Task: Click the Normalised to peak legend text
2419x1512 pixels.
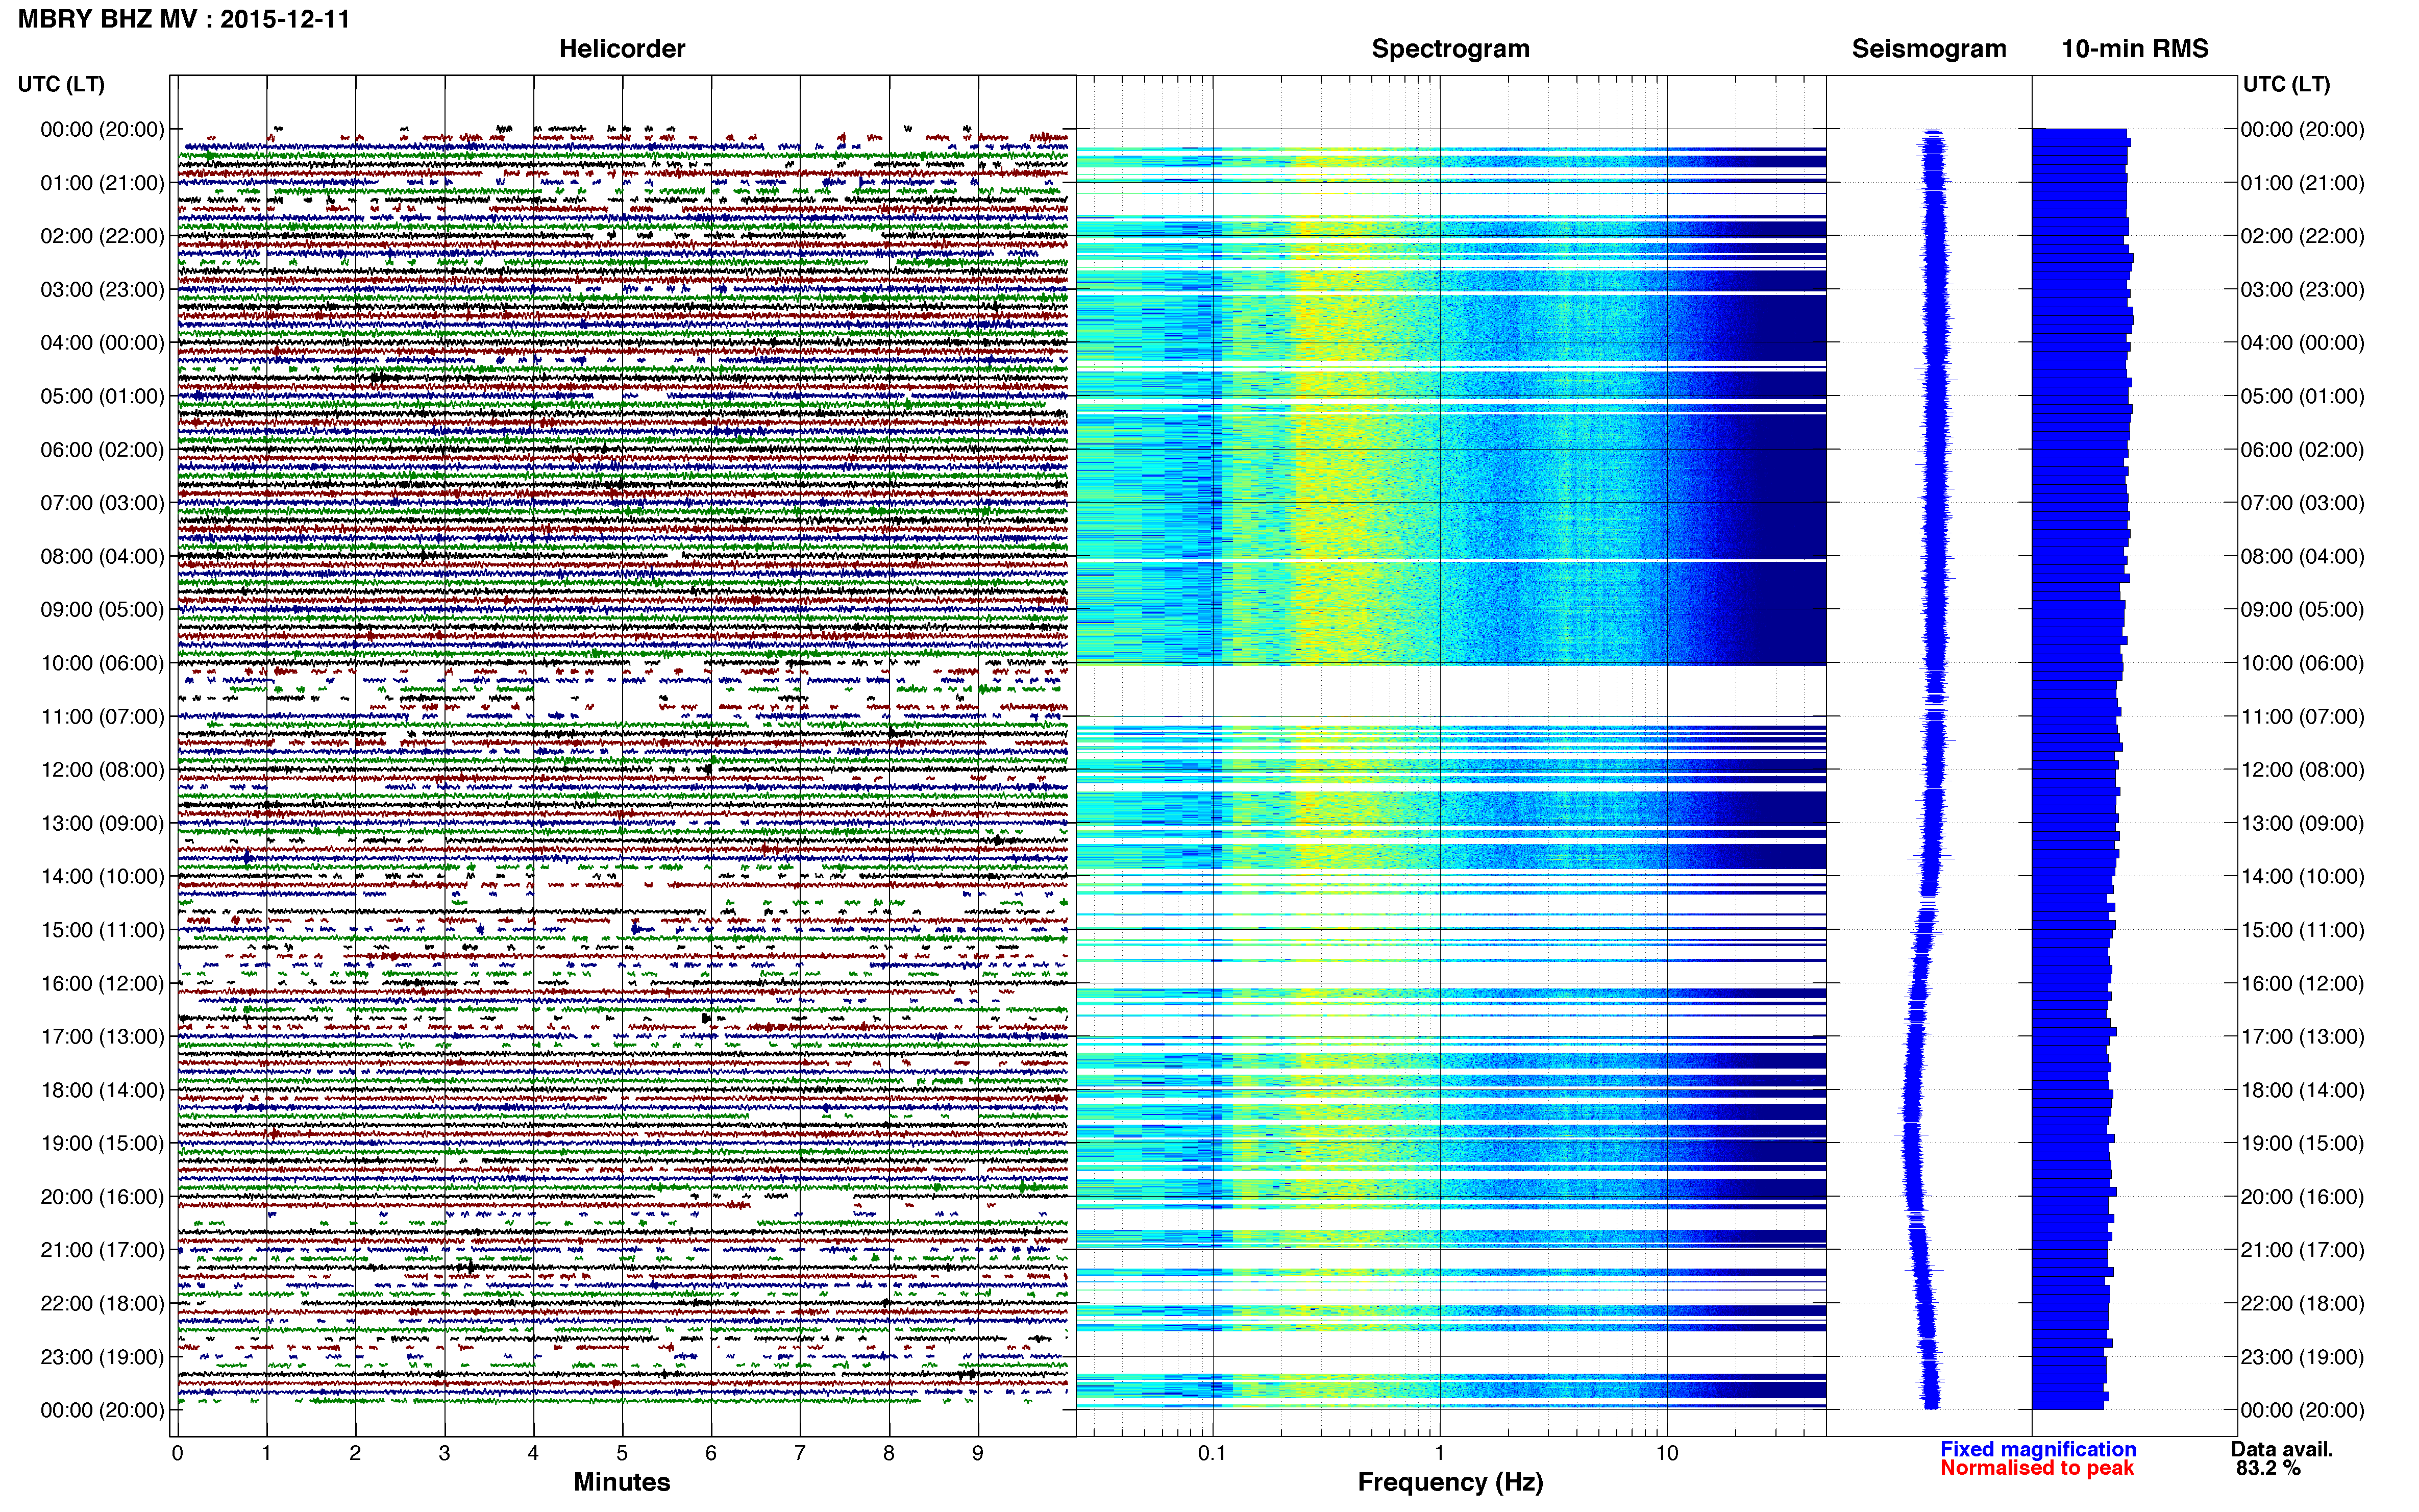Action: point(2037,1468)
